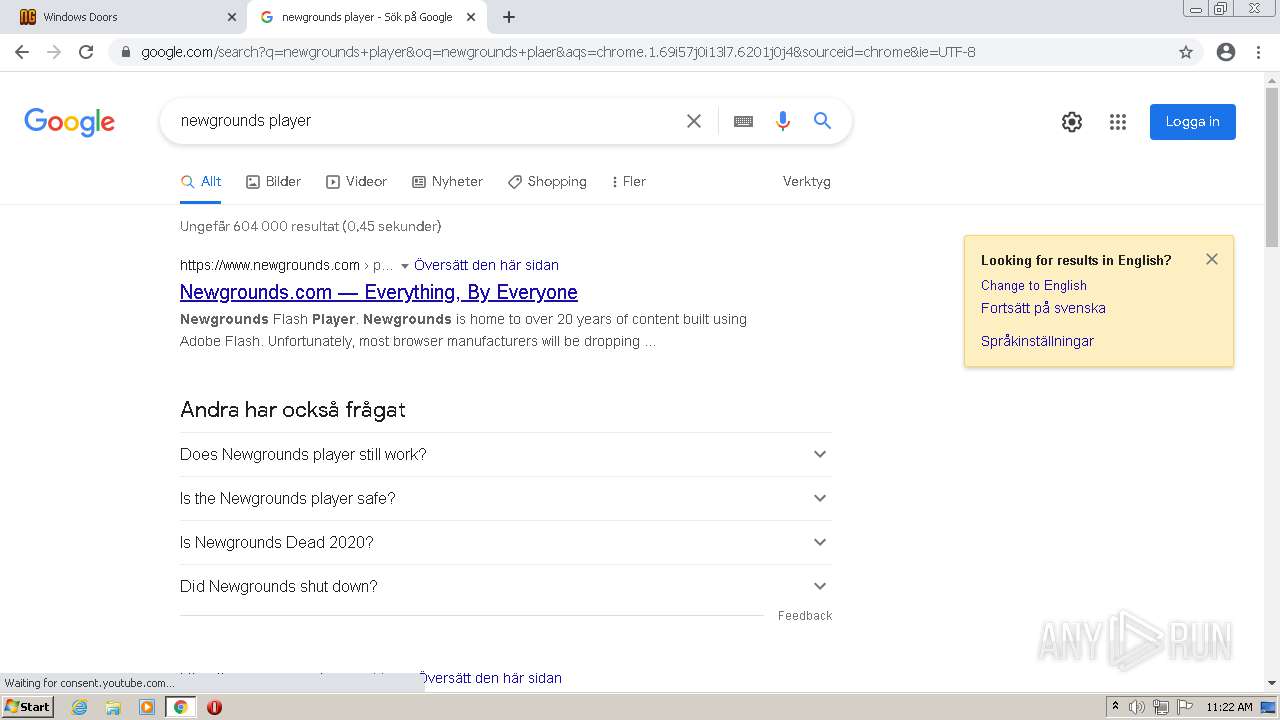Click the red Opera taskbar icon
The image size is (1280, 720).
click(x=214, y=707)
